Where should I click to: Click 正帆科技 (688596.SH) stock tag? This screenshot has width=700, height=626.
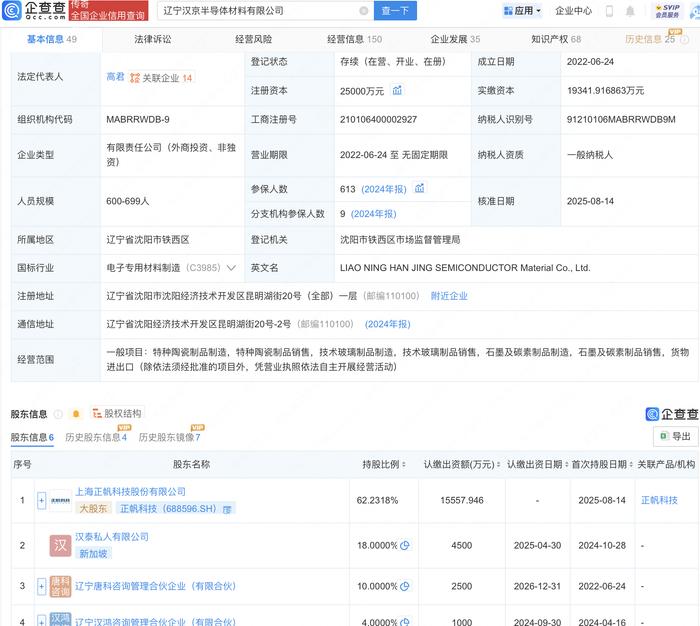(175, 509)
